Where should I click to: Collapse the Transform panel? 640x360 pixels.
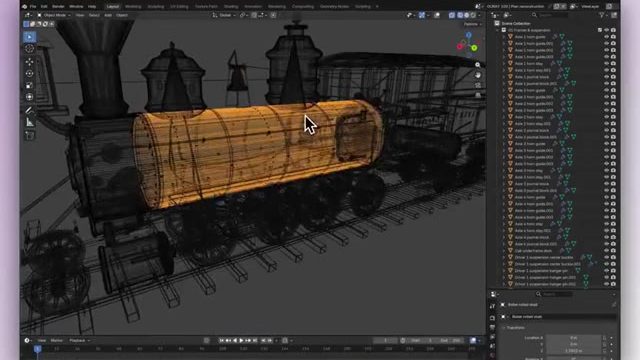tap(504, 328)
